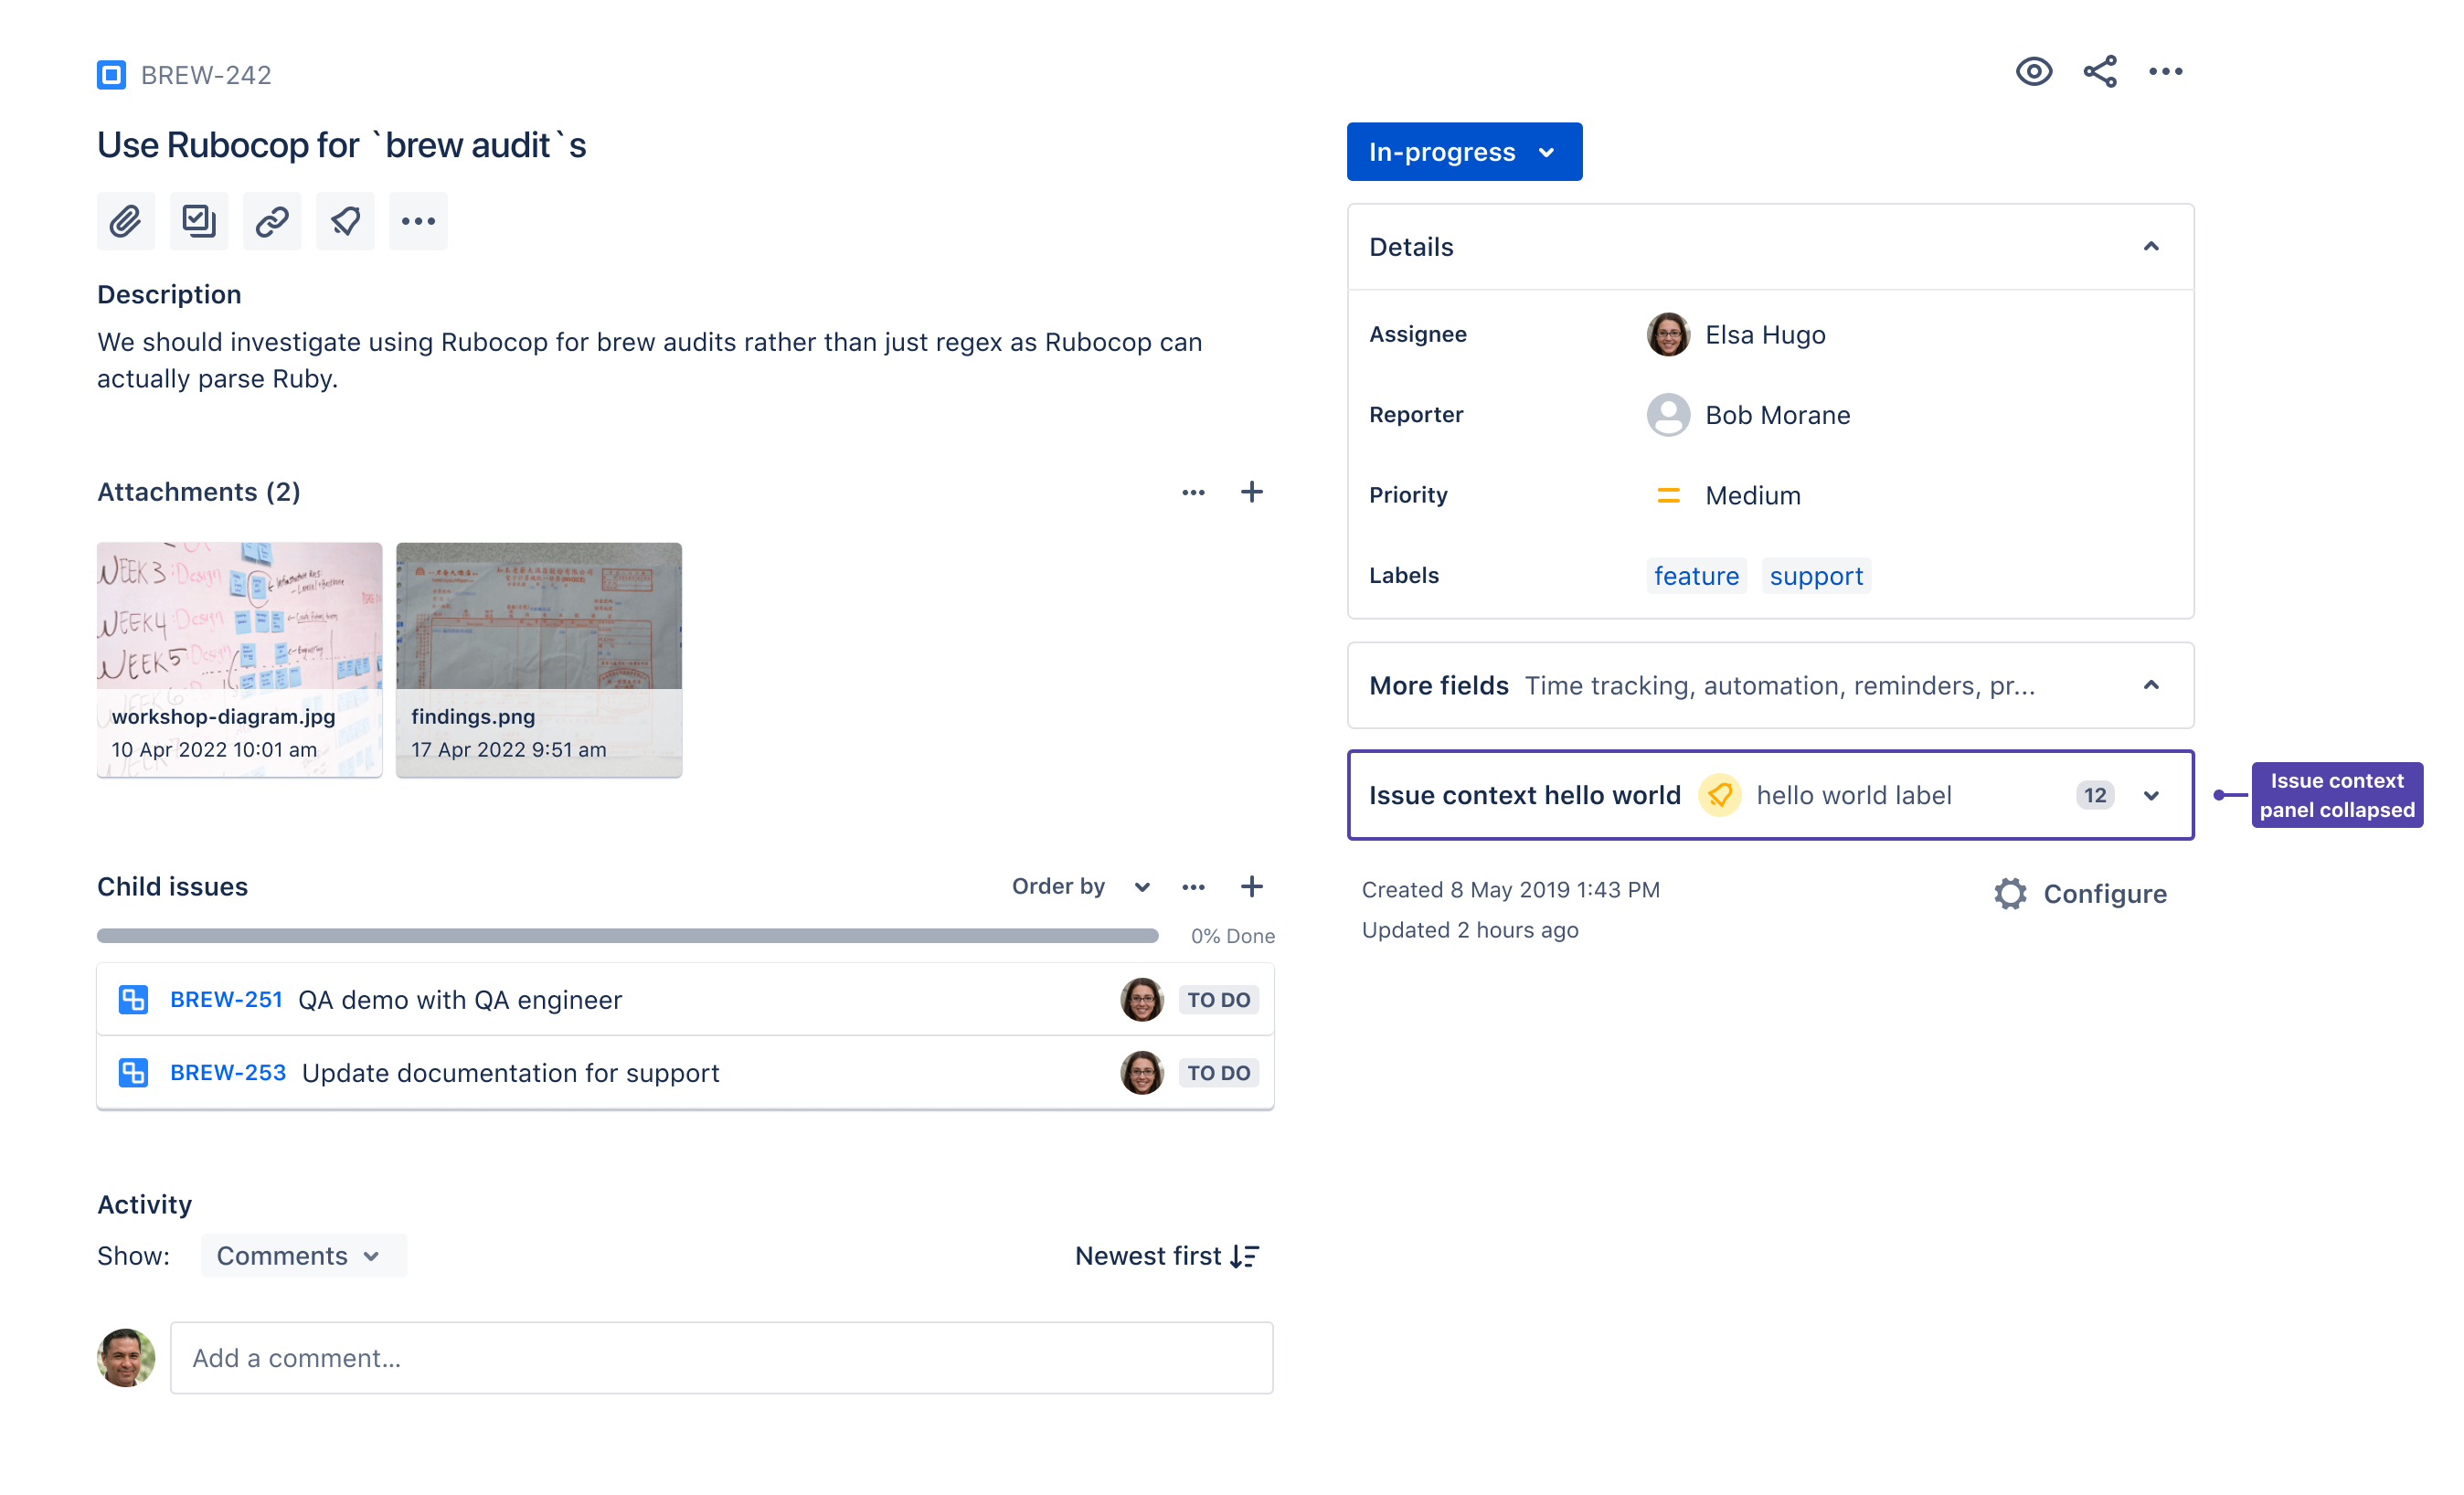Click the Configure gear icon

click(2010, 894)
